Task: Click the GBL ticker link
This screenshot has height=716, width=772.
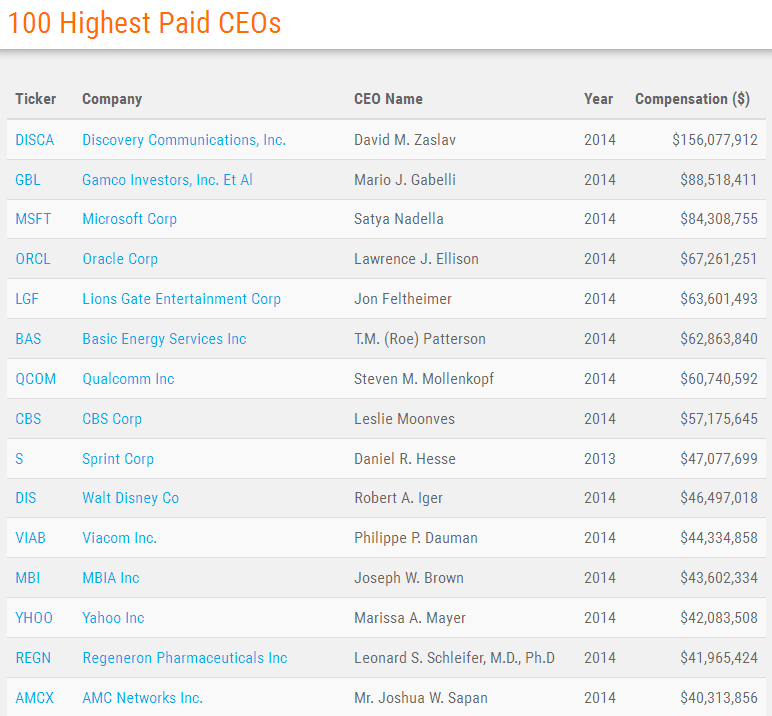Action: point(28,180)
